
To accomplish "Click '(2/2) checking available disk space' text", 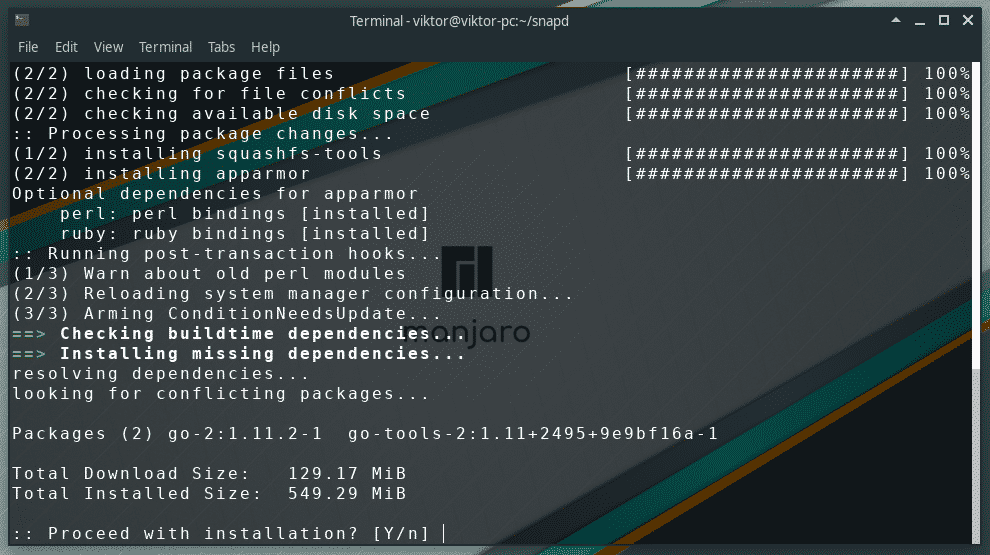I will pos(221,114).
